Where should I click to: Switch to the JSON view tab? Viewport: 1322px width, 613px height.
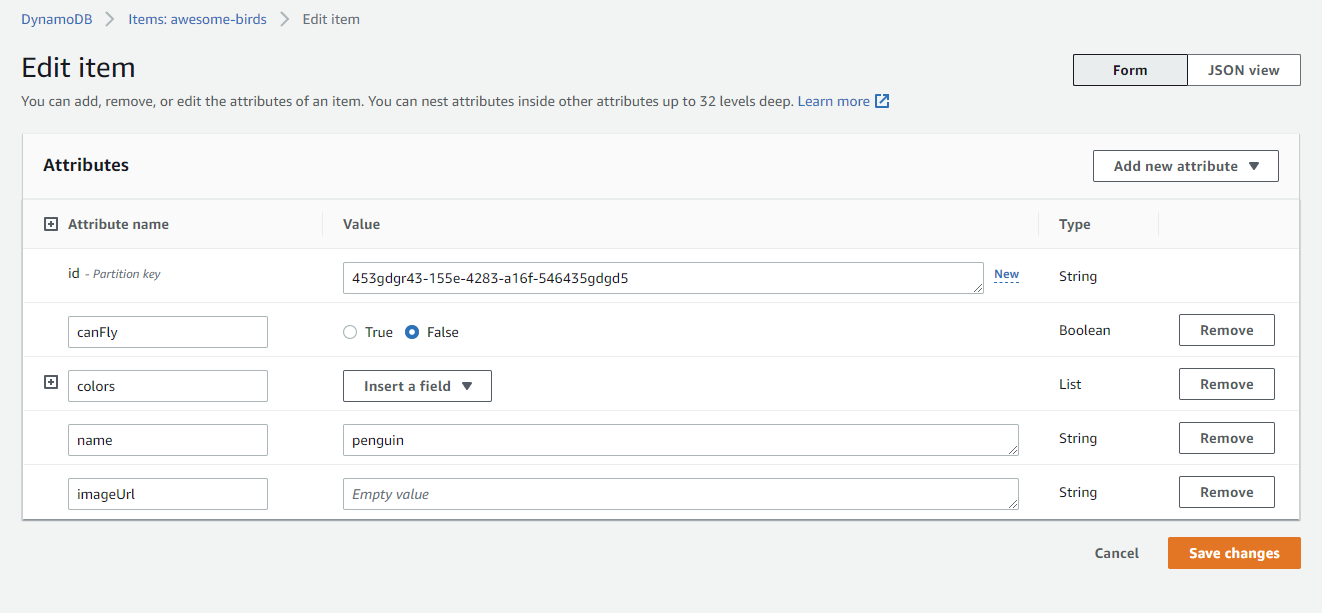pyautogui.click(x=1243, y=70)
